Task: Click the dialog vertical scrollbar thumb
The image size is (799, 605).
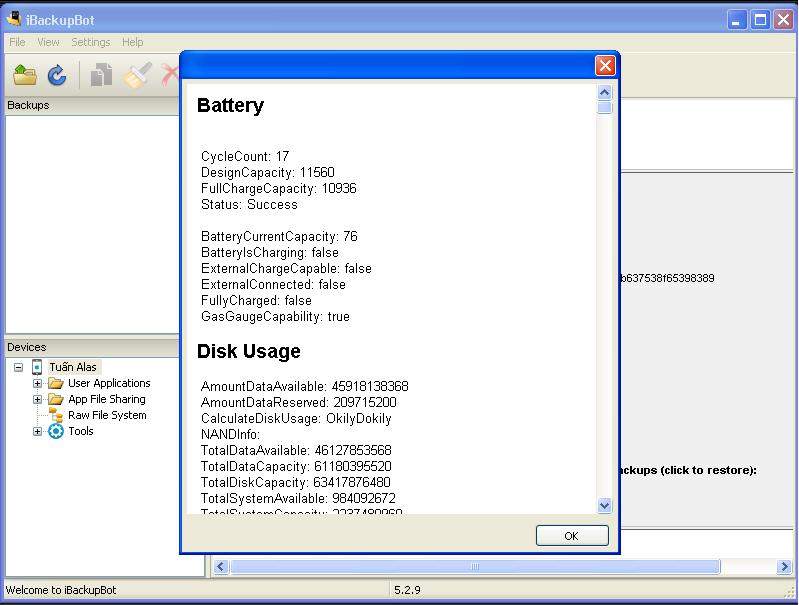Action: pos(604,108)
